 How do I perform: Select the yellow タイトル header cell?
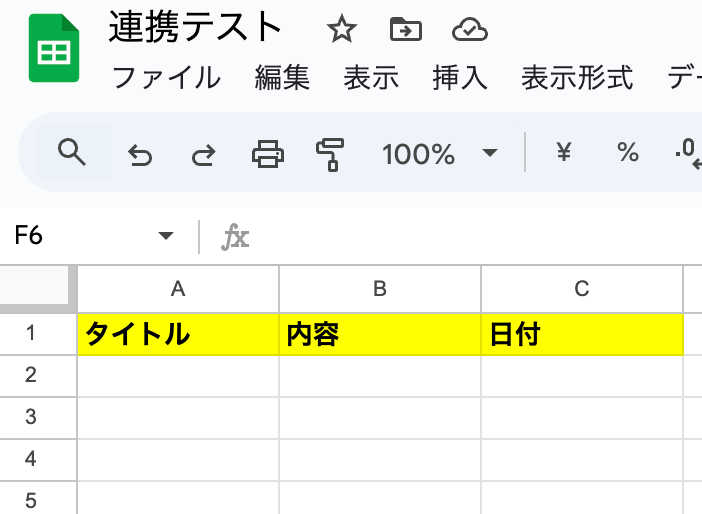(178, 334)
